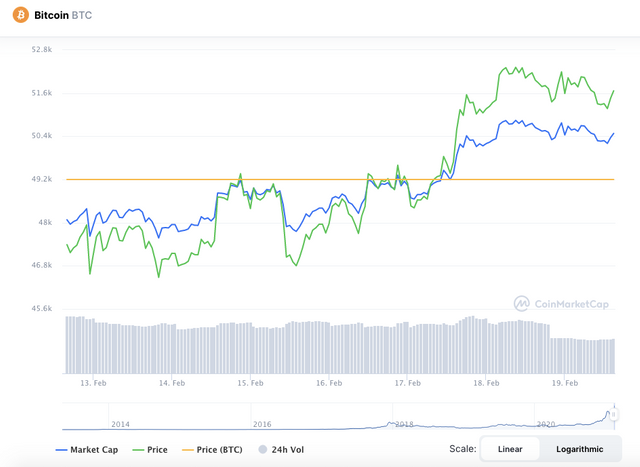This screenshot has height=467, width=640.
Task: Click the gray 24h Vol legend circle icon
Action: (x=263, y=449)
